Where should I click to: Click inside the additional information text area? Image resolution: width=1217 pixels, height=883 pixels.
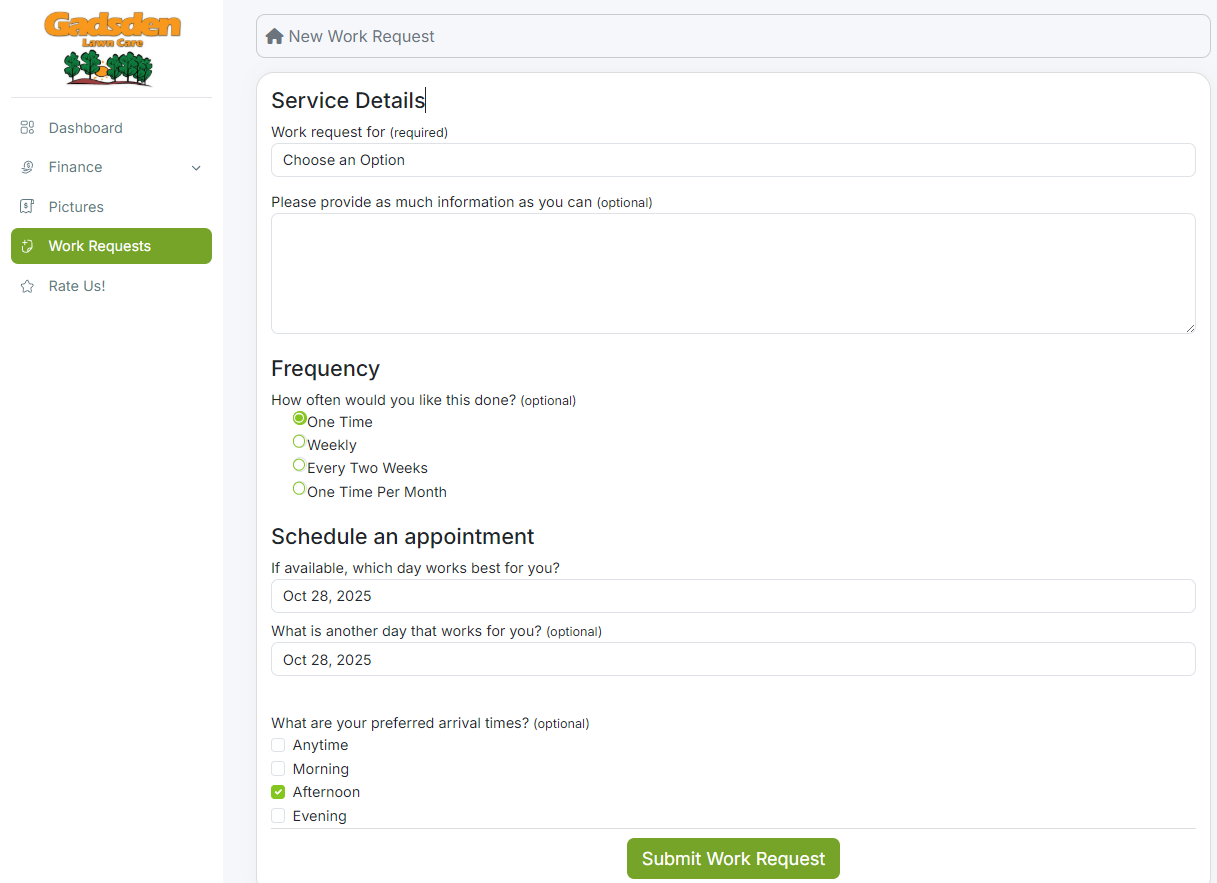tap(733, 272)
